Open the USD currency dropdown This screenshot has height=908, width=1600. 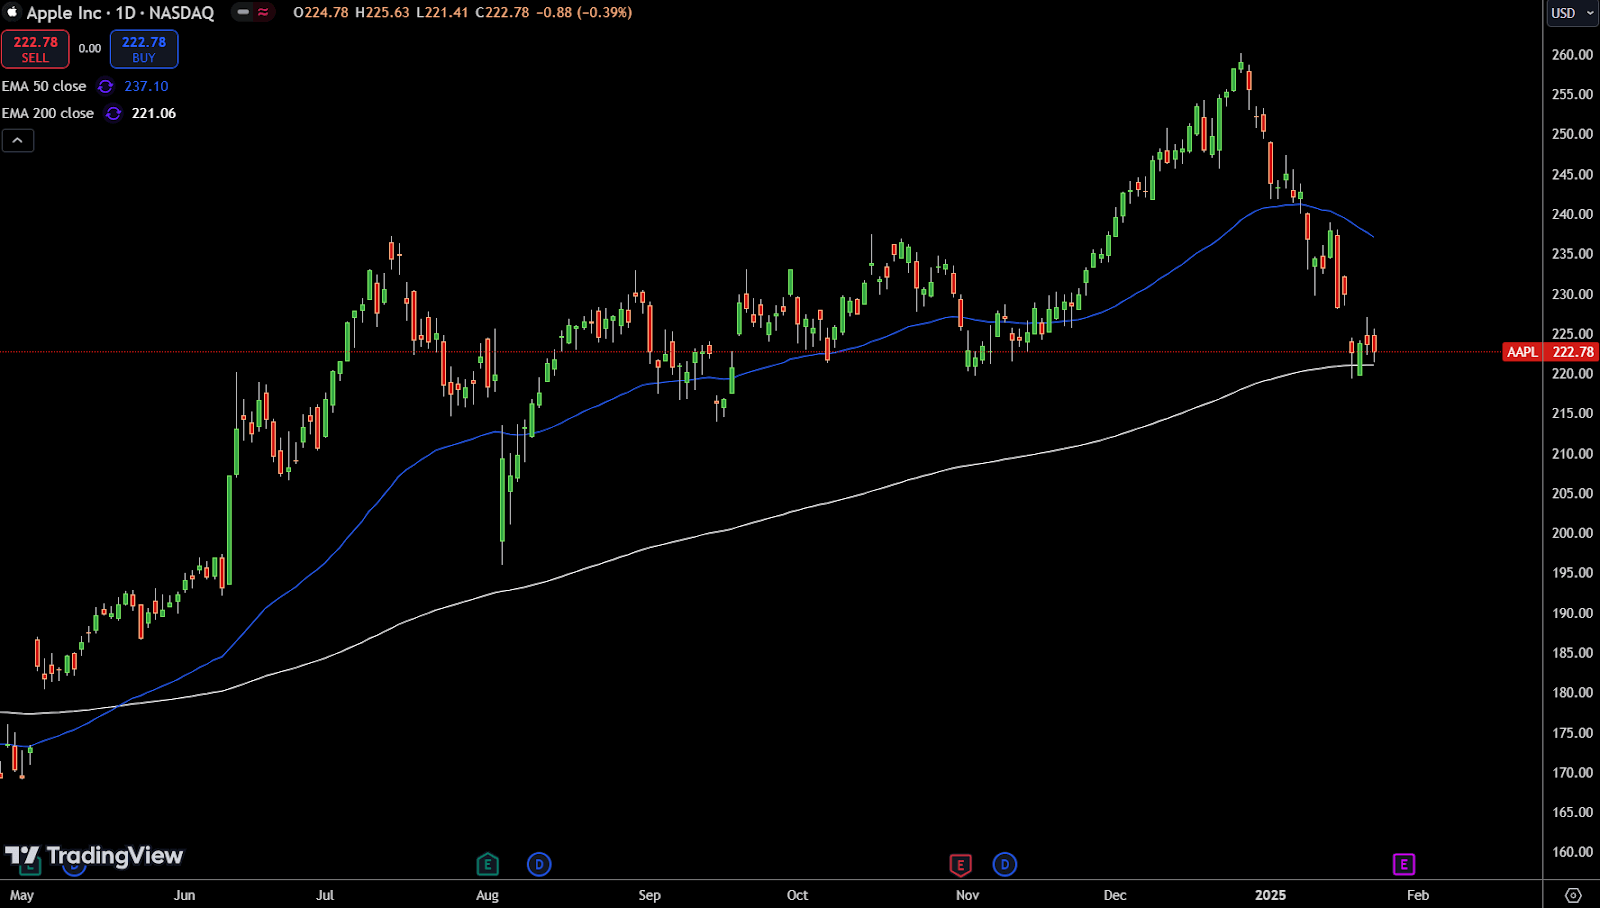(x=1572, y=13)
